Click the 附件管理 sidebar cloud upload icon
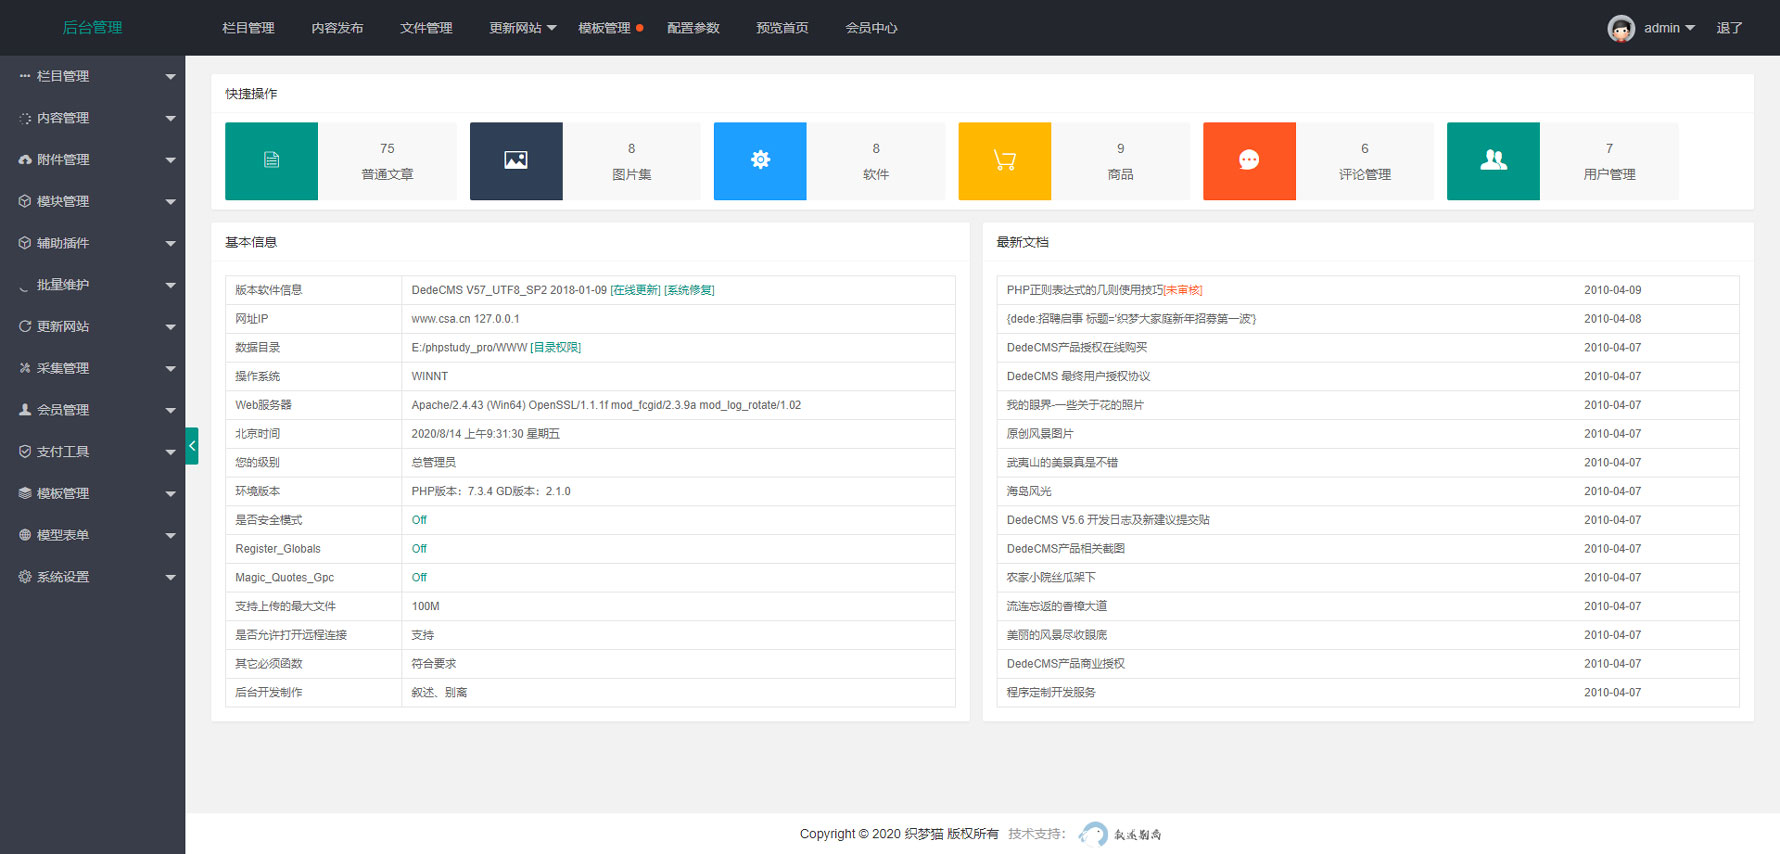The width and height of the screenshot is (1780, 854). click(x=25, y=160)
